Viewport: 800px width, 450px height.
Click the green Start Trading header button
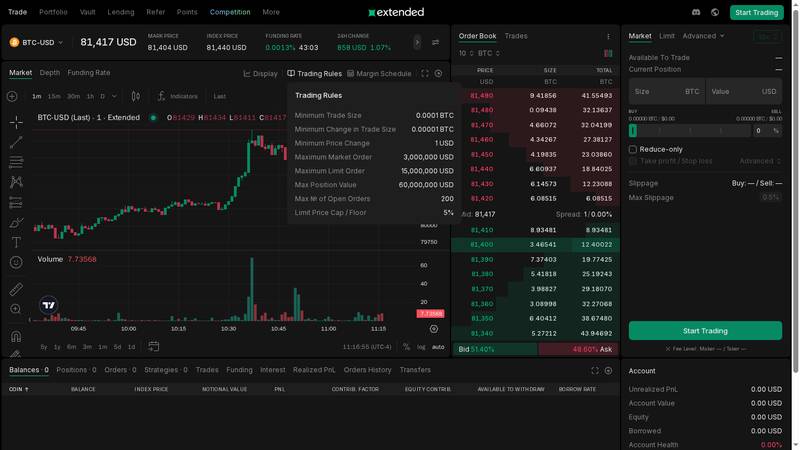756,12
